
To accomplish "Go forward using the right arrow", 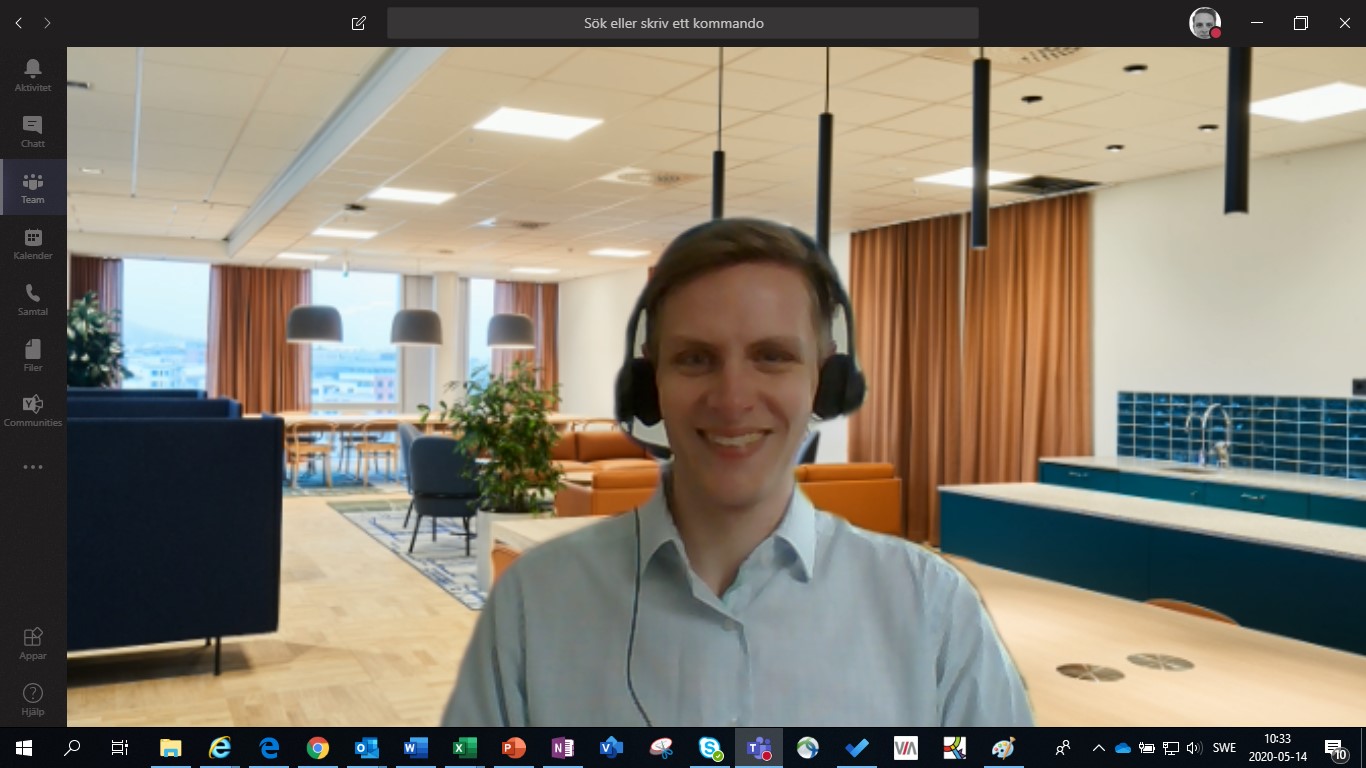I will [x=47, y=23].
